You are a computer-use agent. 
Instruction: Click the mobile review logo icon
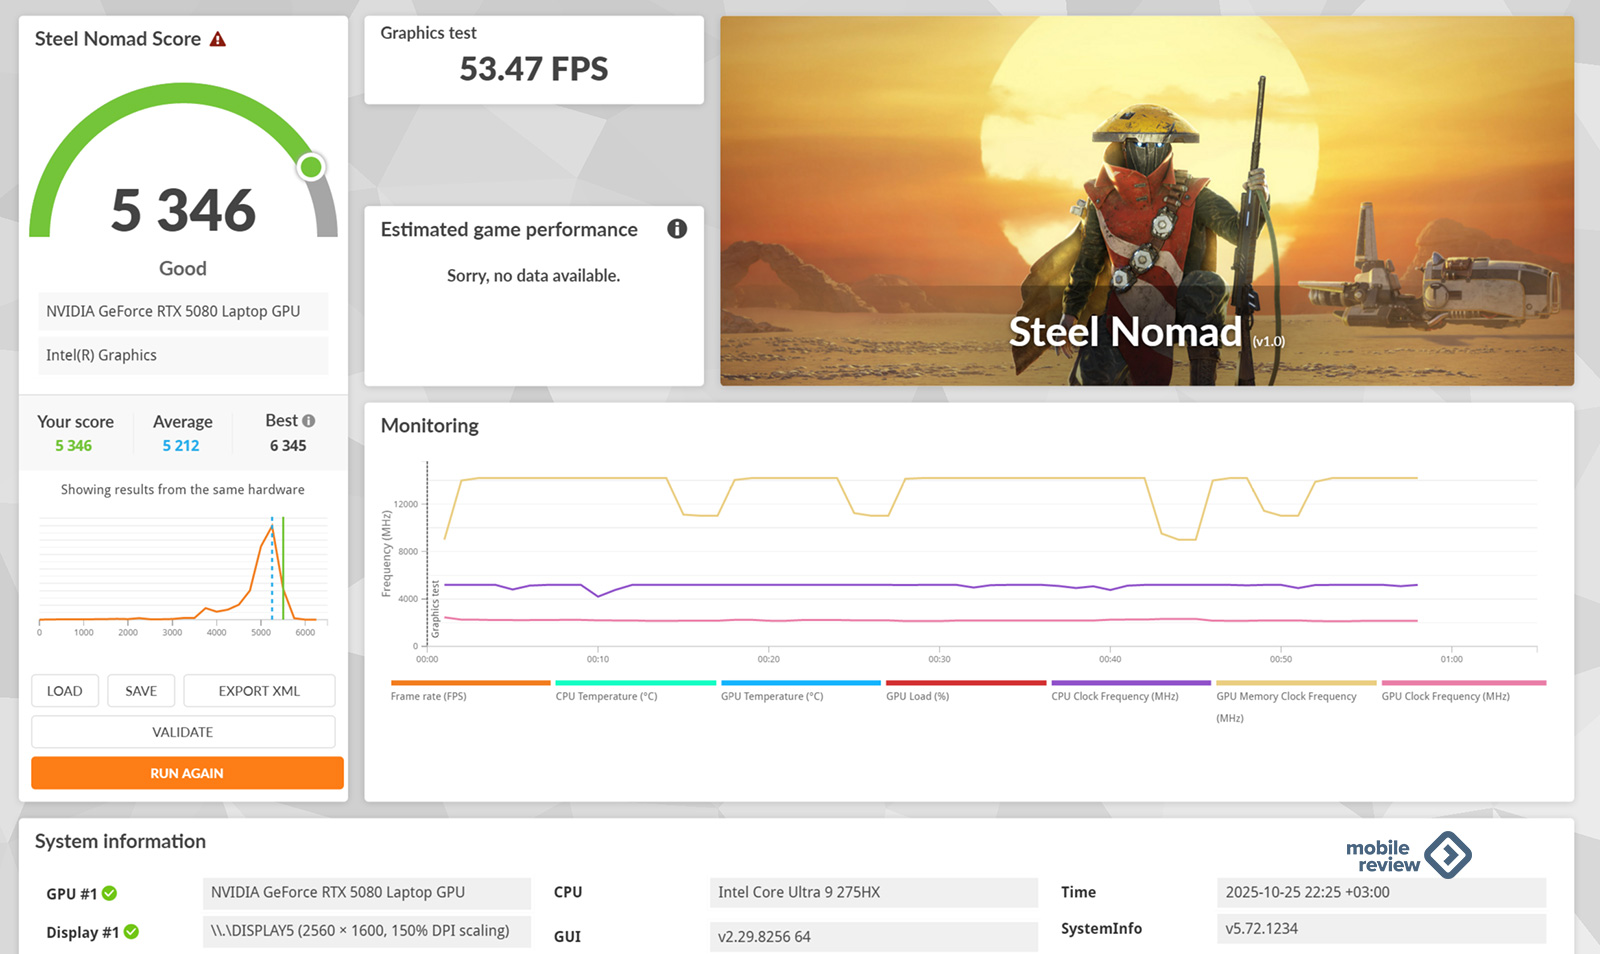pos(1447,855)
